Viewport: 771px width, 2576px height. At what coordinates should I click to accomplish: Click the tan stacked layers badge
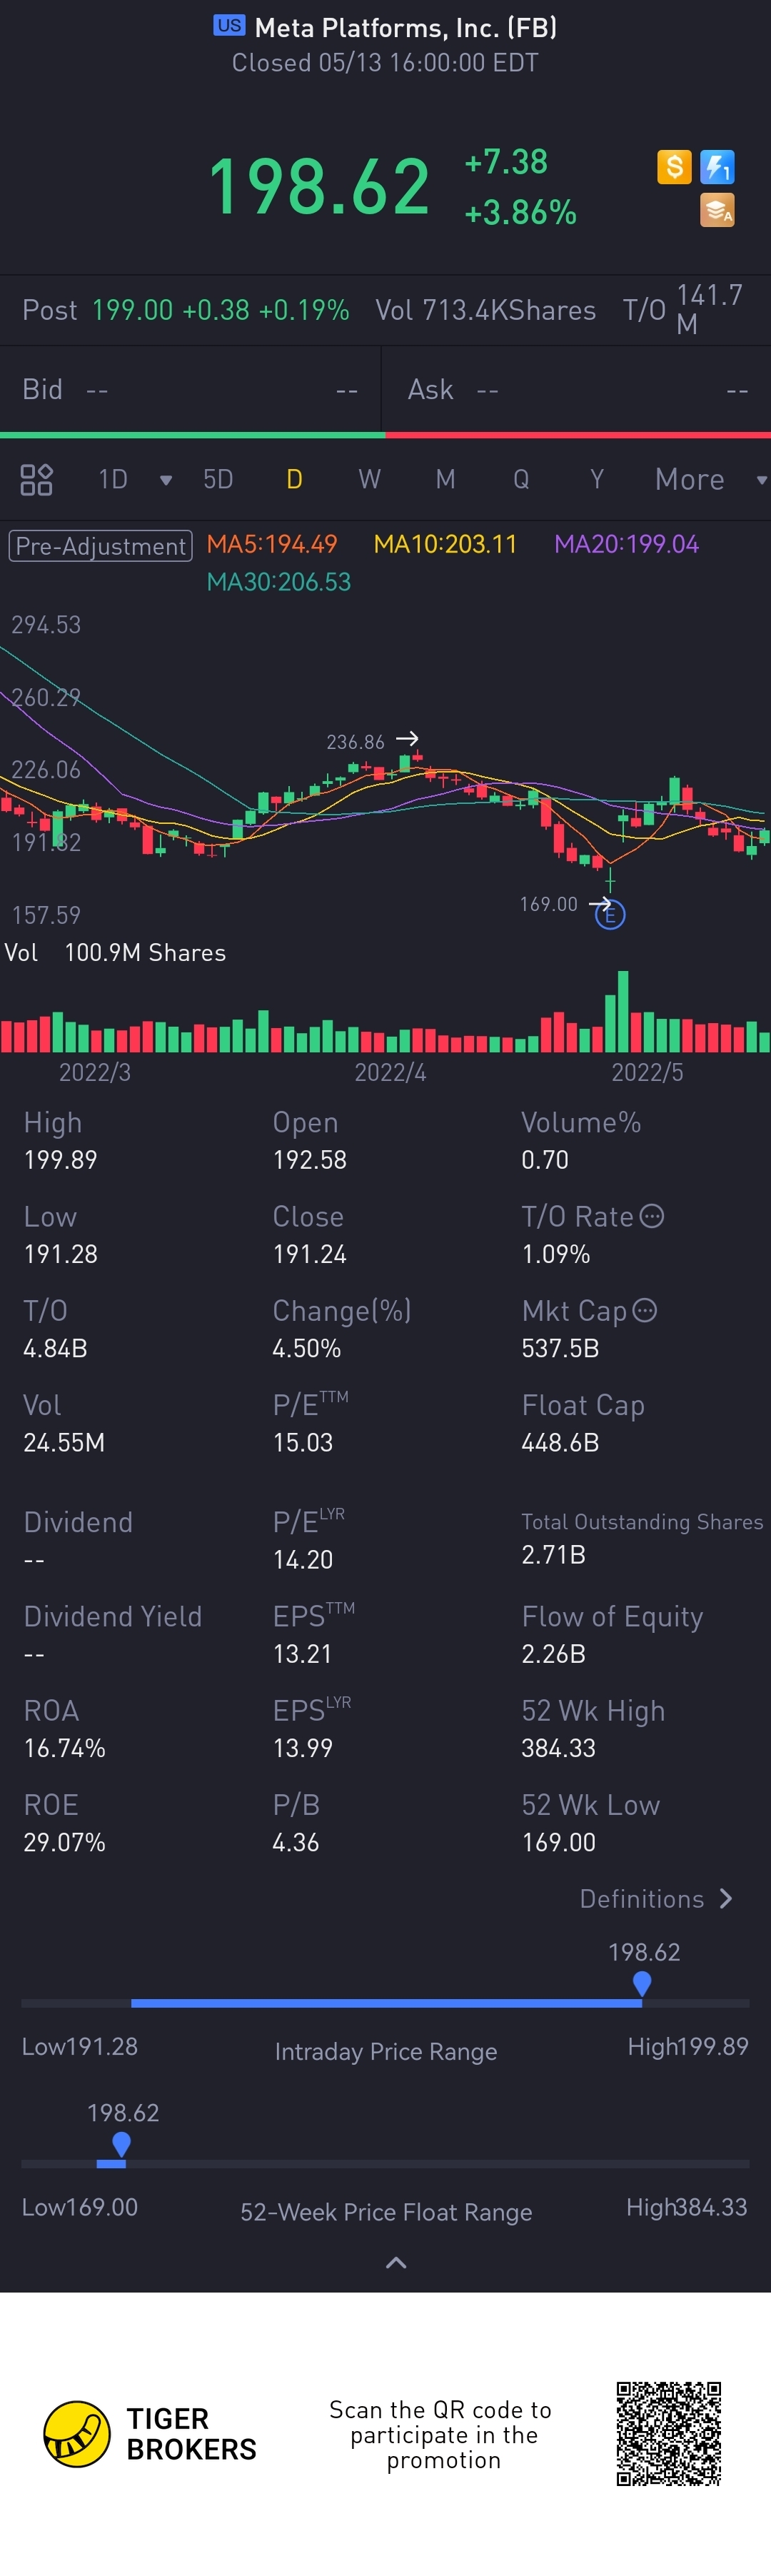(717, 210)
